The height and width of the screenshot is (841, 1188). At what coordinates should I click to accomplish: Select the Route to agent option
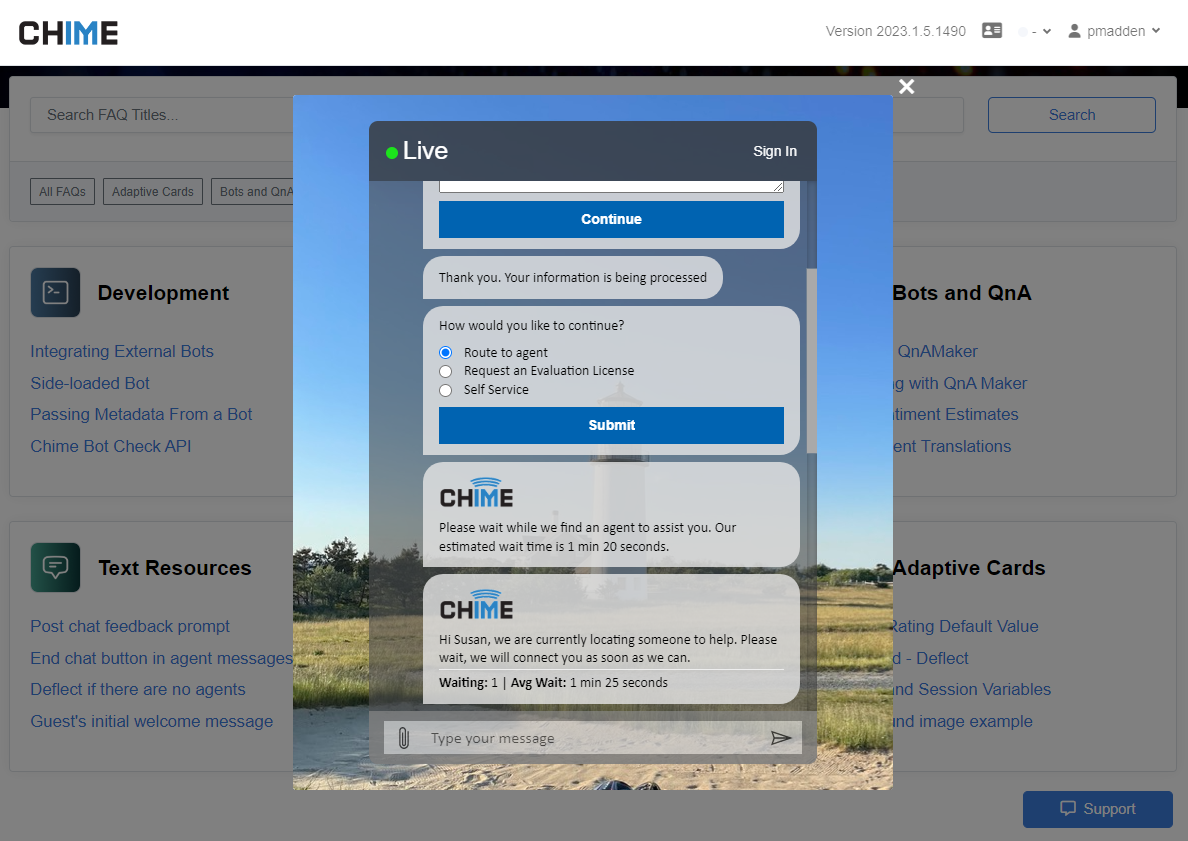click(446, 352)
